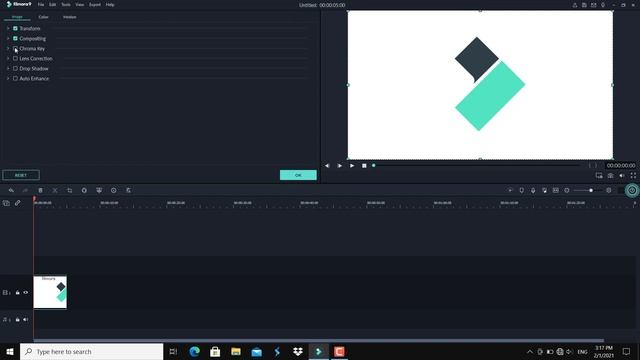
Task: Expand the Drop Shadow section arrow
Action: pos(8,69)
